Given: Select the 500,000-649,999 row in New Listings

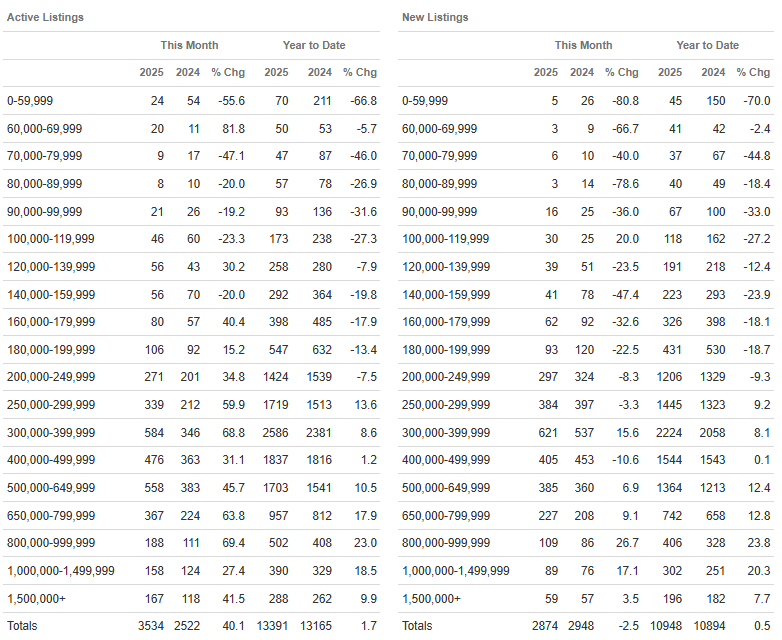Looking at the screenshot, I should click(x=586, y=488).
